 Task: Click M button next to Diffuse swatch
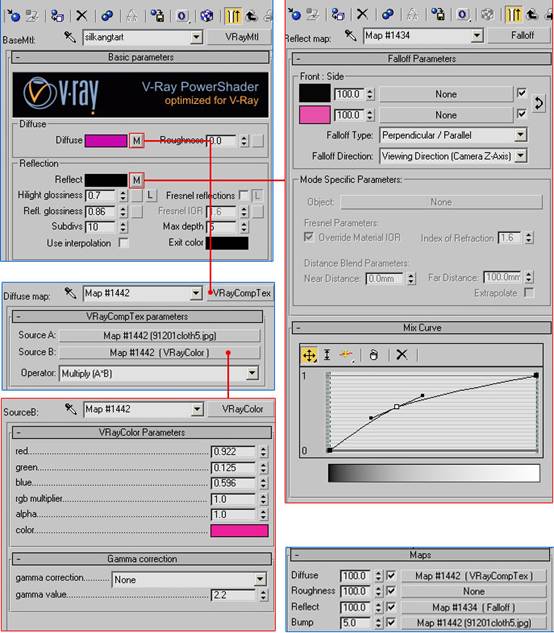(136, 140)
